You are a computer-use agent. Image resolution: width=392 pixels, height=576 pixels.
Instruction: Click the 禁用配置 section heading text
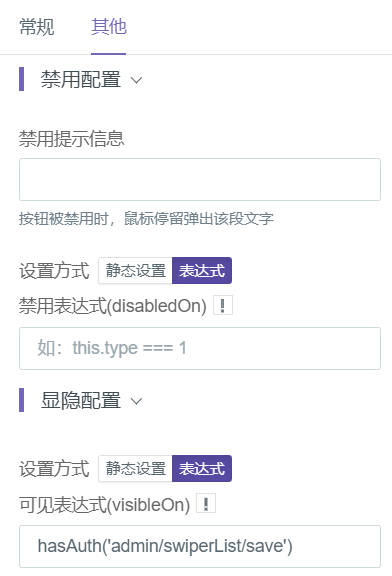81,79
